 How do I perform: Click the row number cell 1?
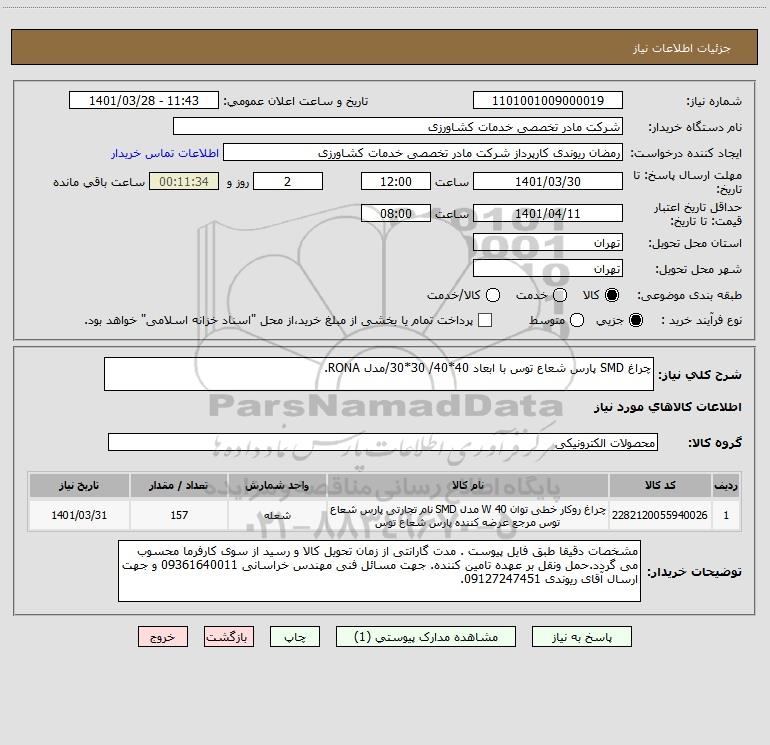726,515
